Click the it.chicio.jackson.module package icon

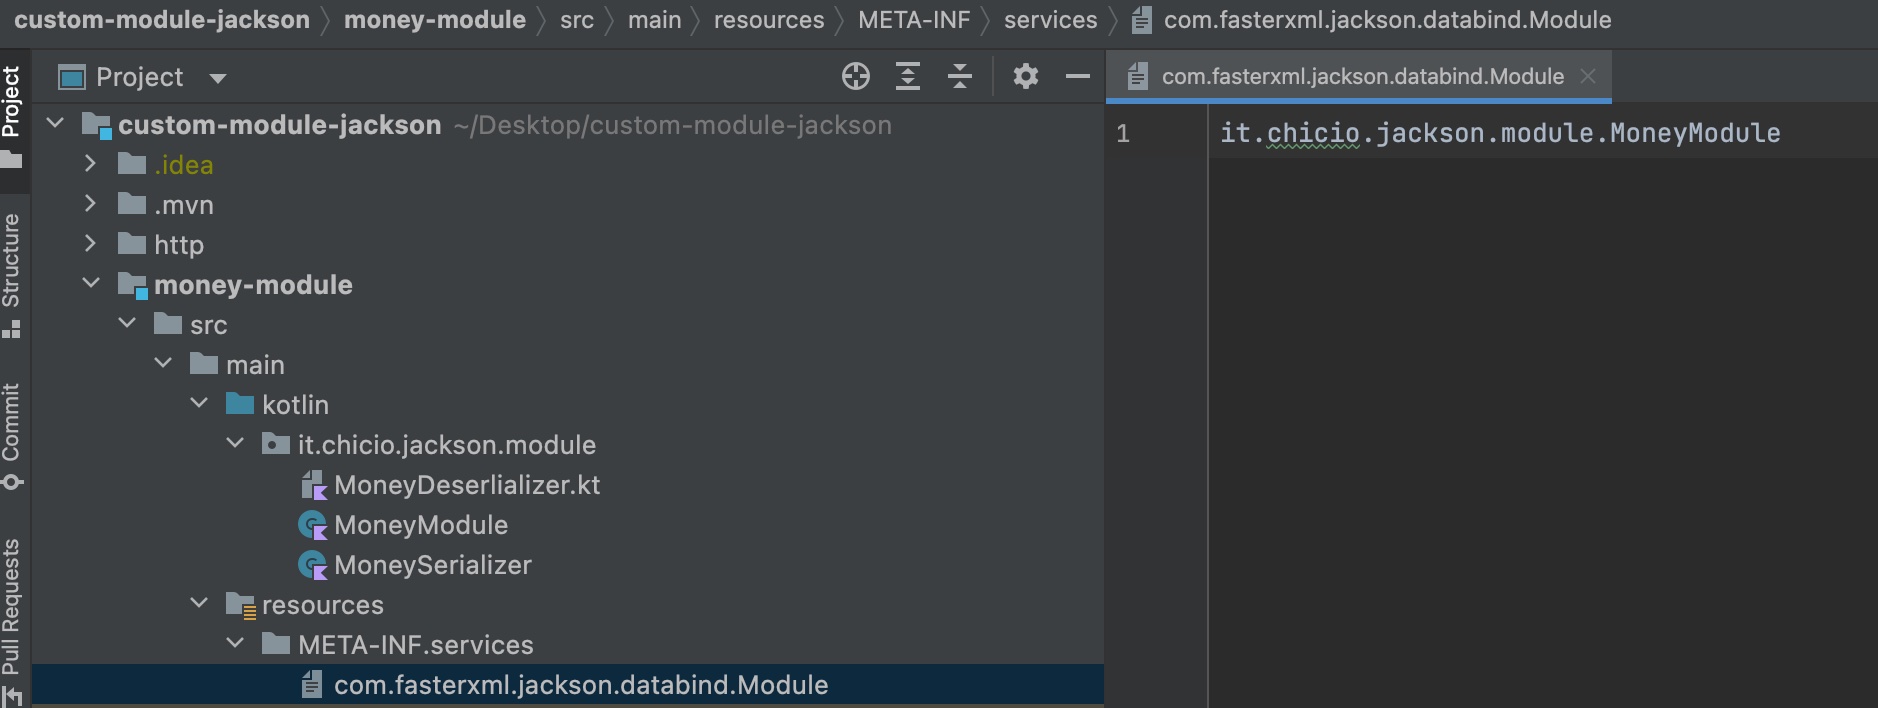coord(276,444)
